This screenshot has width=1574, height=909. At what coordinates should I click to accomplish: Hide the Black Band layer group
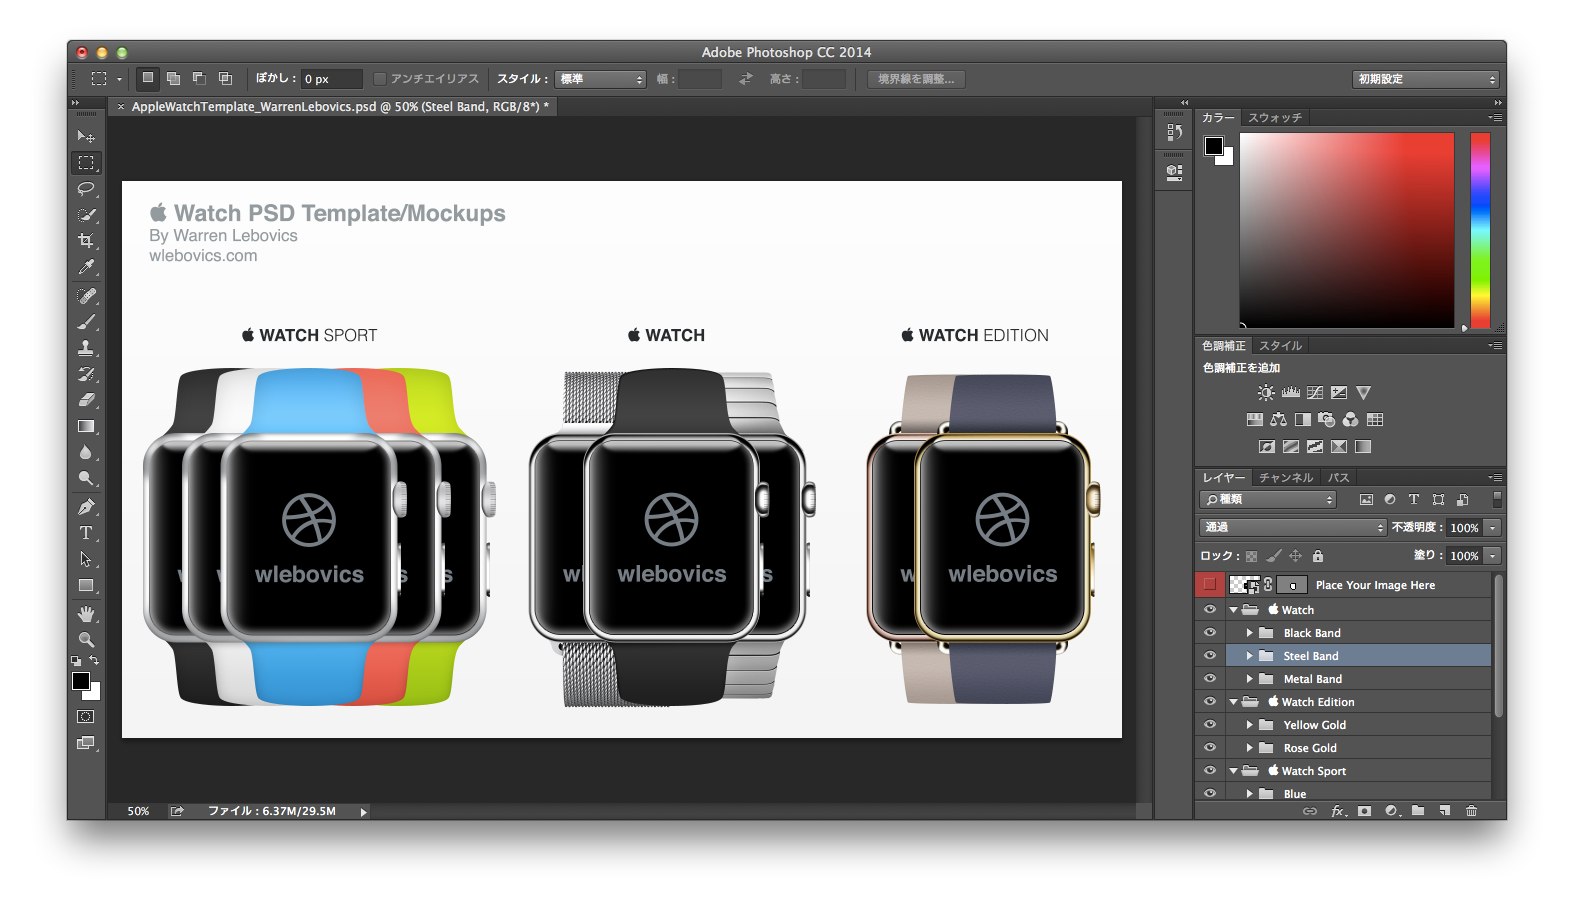(1210, 633)
